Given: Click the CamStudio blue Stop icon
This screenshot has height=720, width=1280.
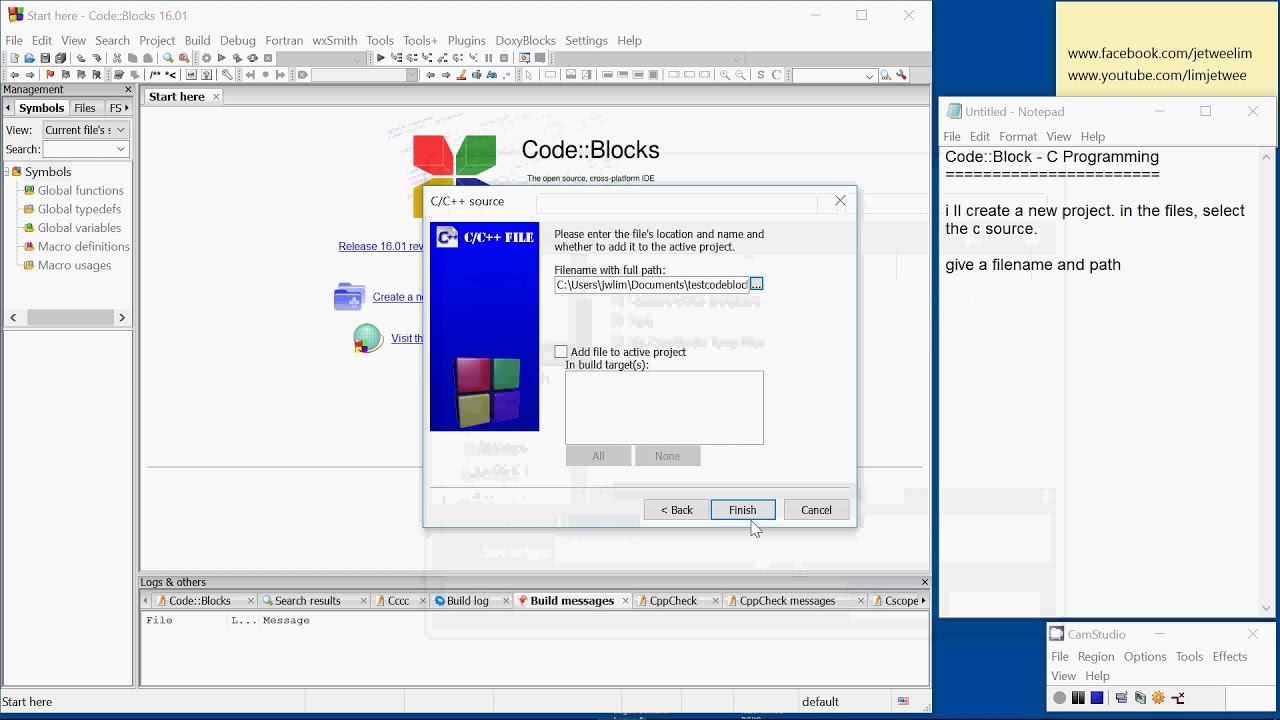Looking at the screenshot, I should [1097, 697].
